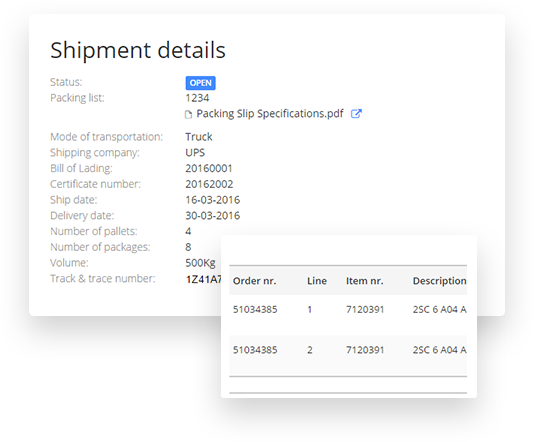
Task: Click the document file icon before Packing Slip
Action: pyautogui.click(x=188, y=115)
